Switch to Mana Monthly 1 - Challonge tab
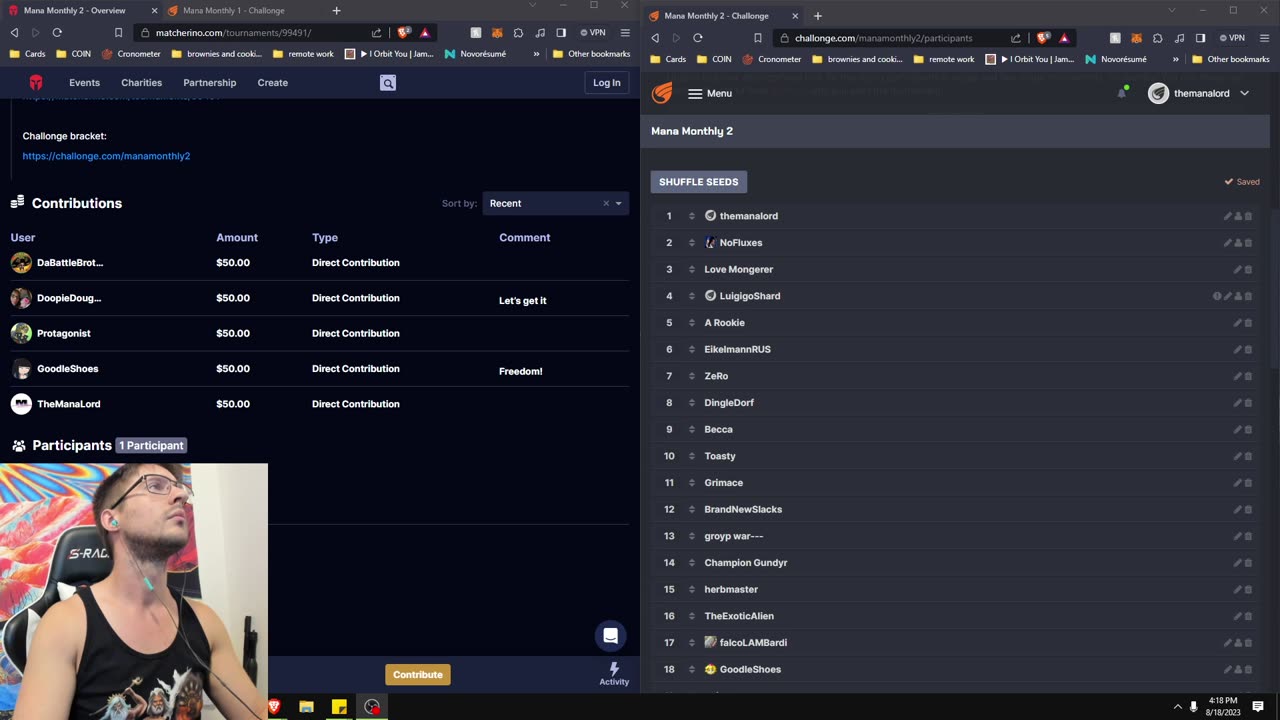The height and width of the screenshot is (720, 1280). click(235, 10)
